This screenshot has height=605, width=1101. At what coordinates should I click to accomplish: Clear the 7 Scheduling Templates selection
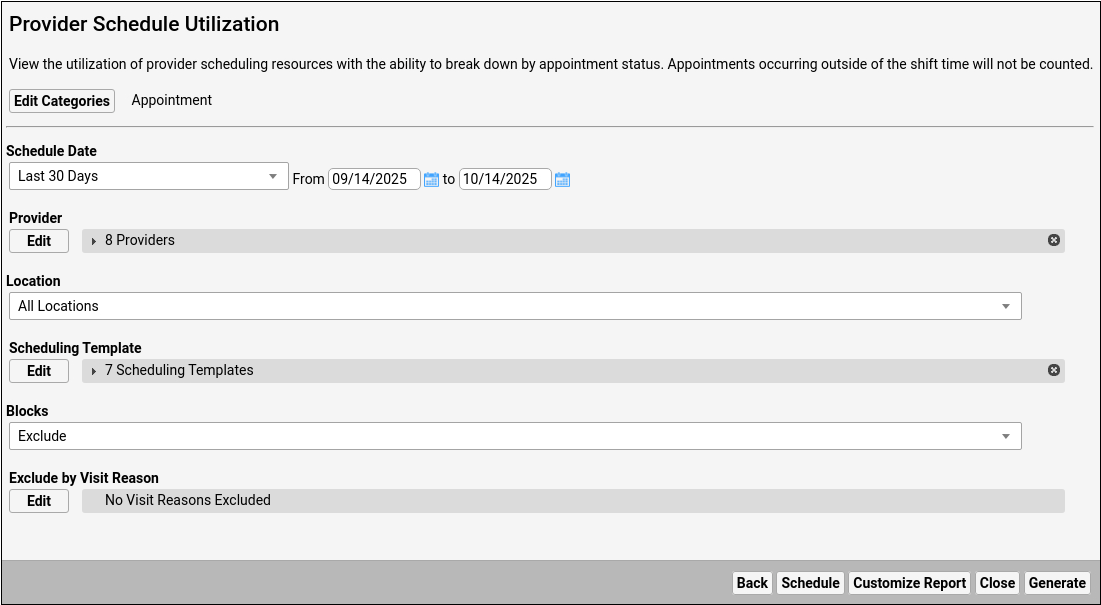pyautogui.click(x=1054, y=370)
